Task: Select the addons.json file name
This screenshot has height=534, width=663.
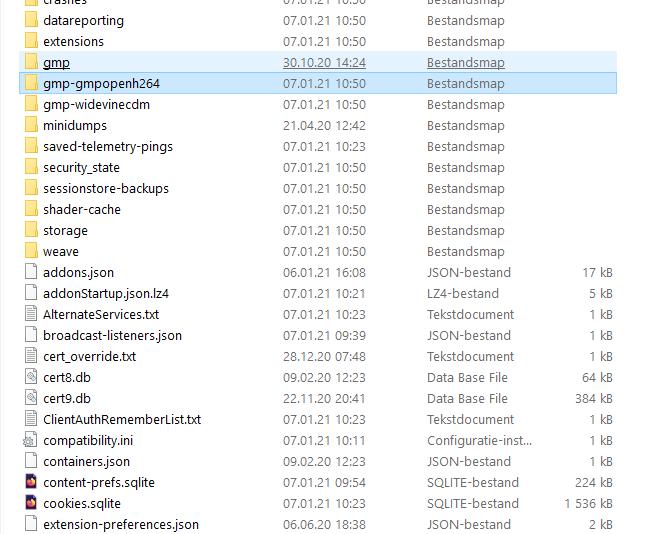Action: (78, 272)
